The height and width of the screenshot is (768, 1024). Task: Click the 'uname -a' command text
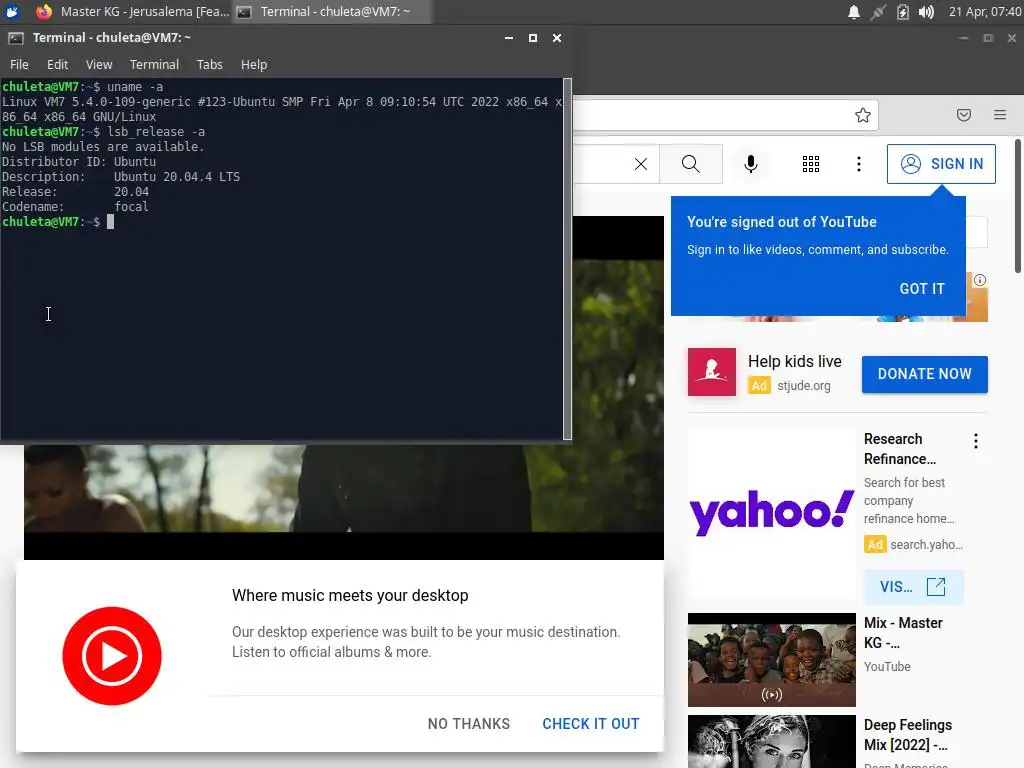click(x=135, y=87)
